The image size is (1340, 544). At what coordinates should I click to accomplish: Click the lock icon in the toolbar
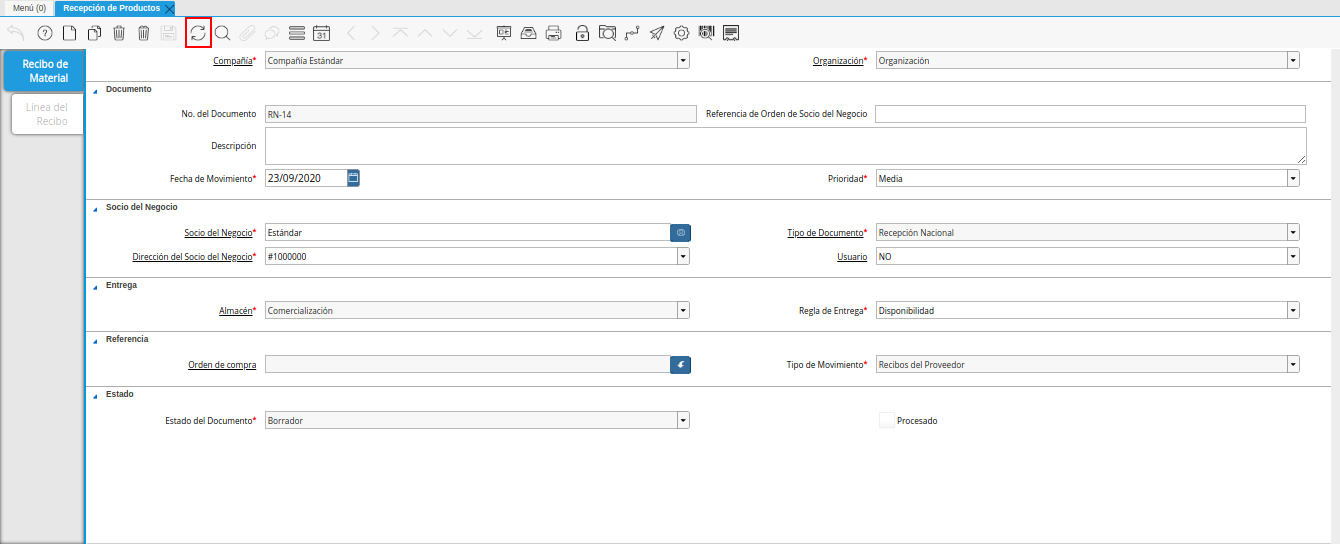(582, 33)
